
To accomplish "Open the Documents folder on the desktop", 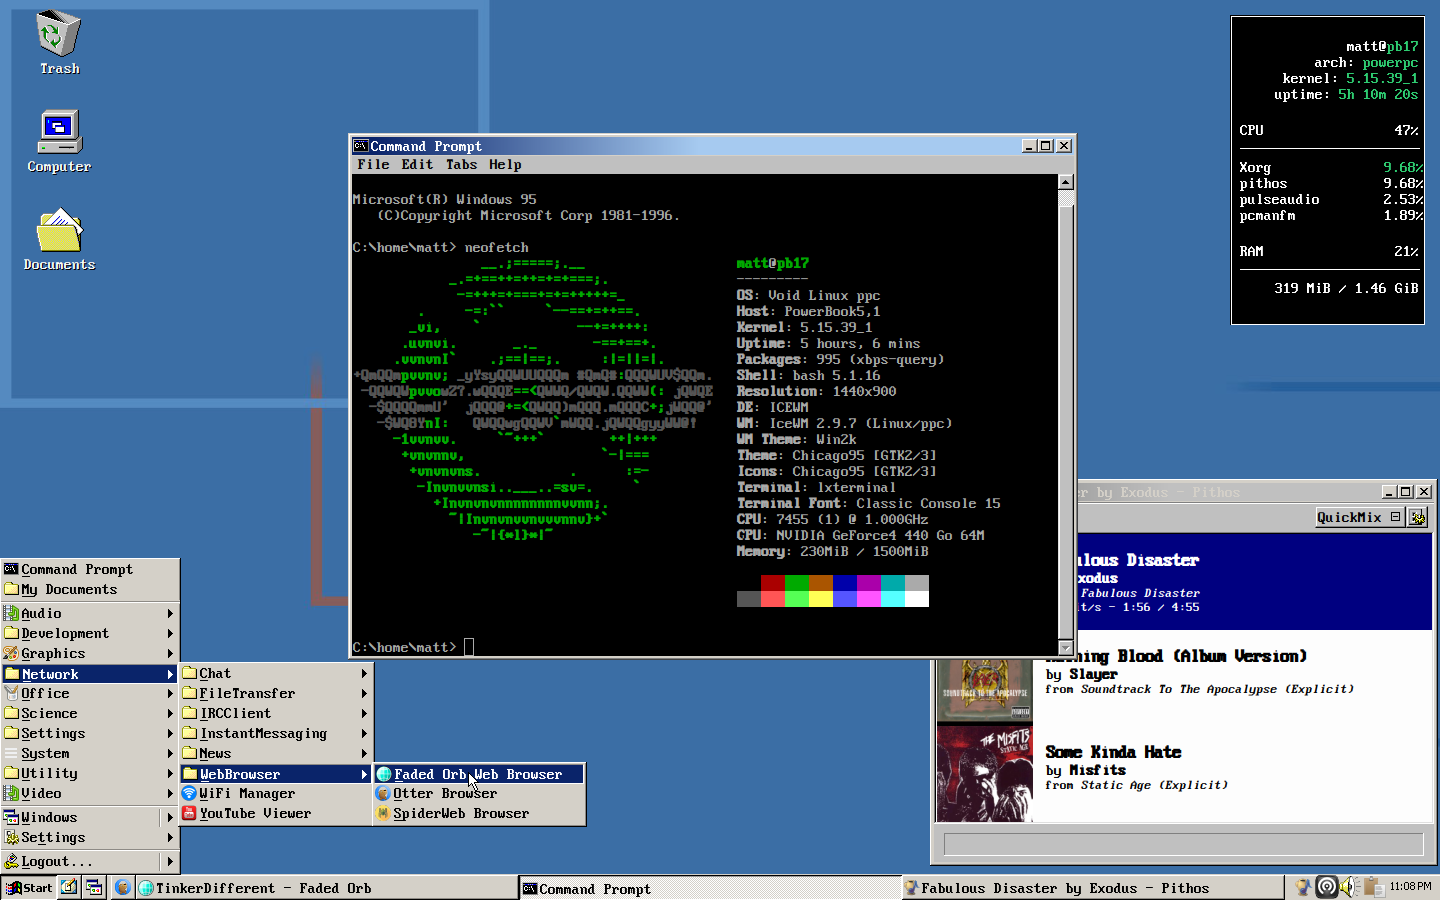I will click(59, 240).
